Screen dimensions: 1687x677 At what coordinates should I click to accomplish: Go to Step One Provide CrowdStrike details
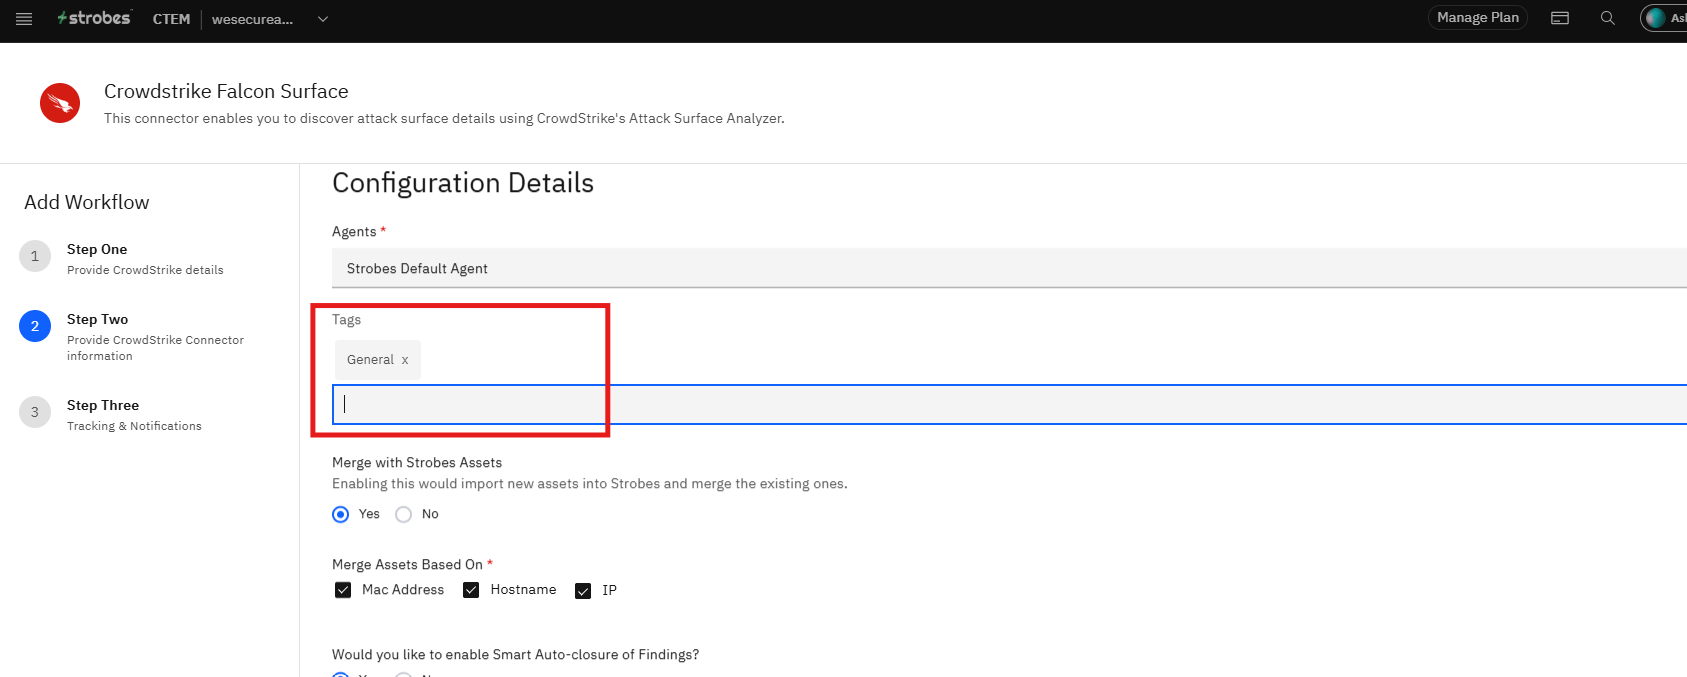tap(145, 258)
